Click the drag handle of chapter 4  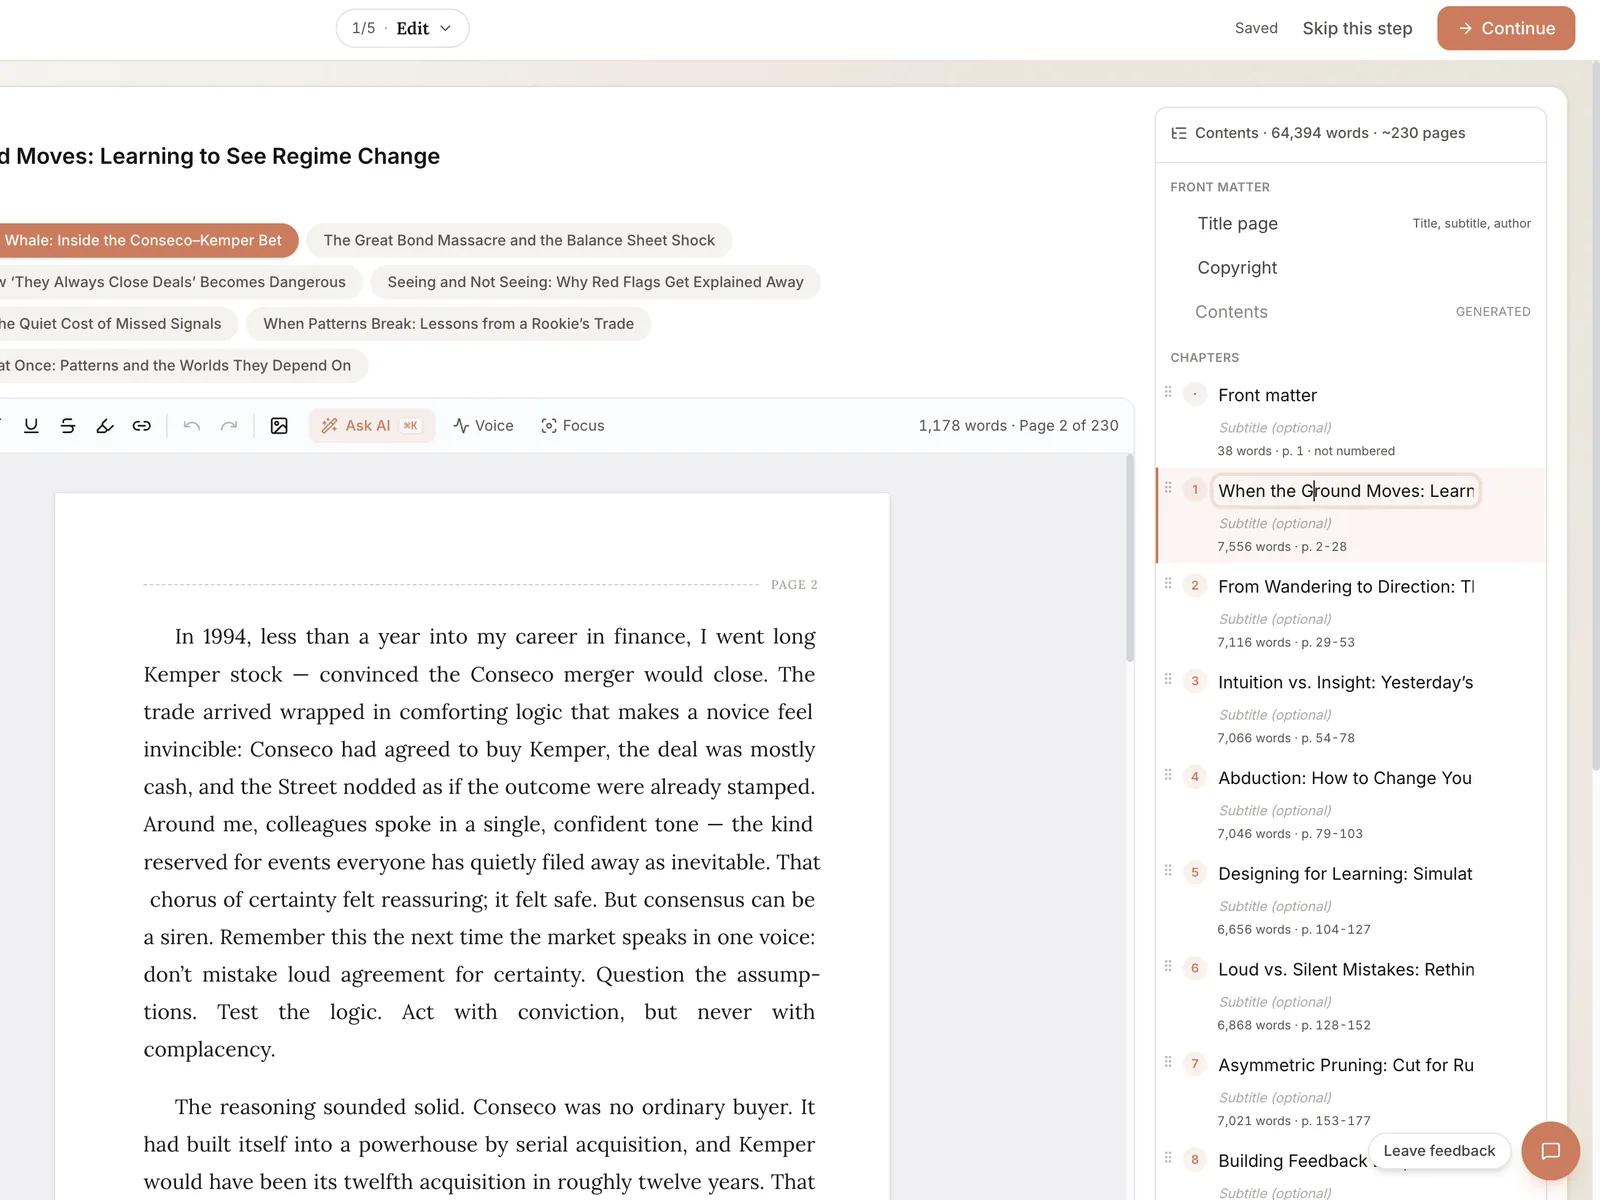(1168, 775)
